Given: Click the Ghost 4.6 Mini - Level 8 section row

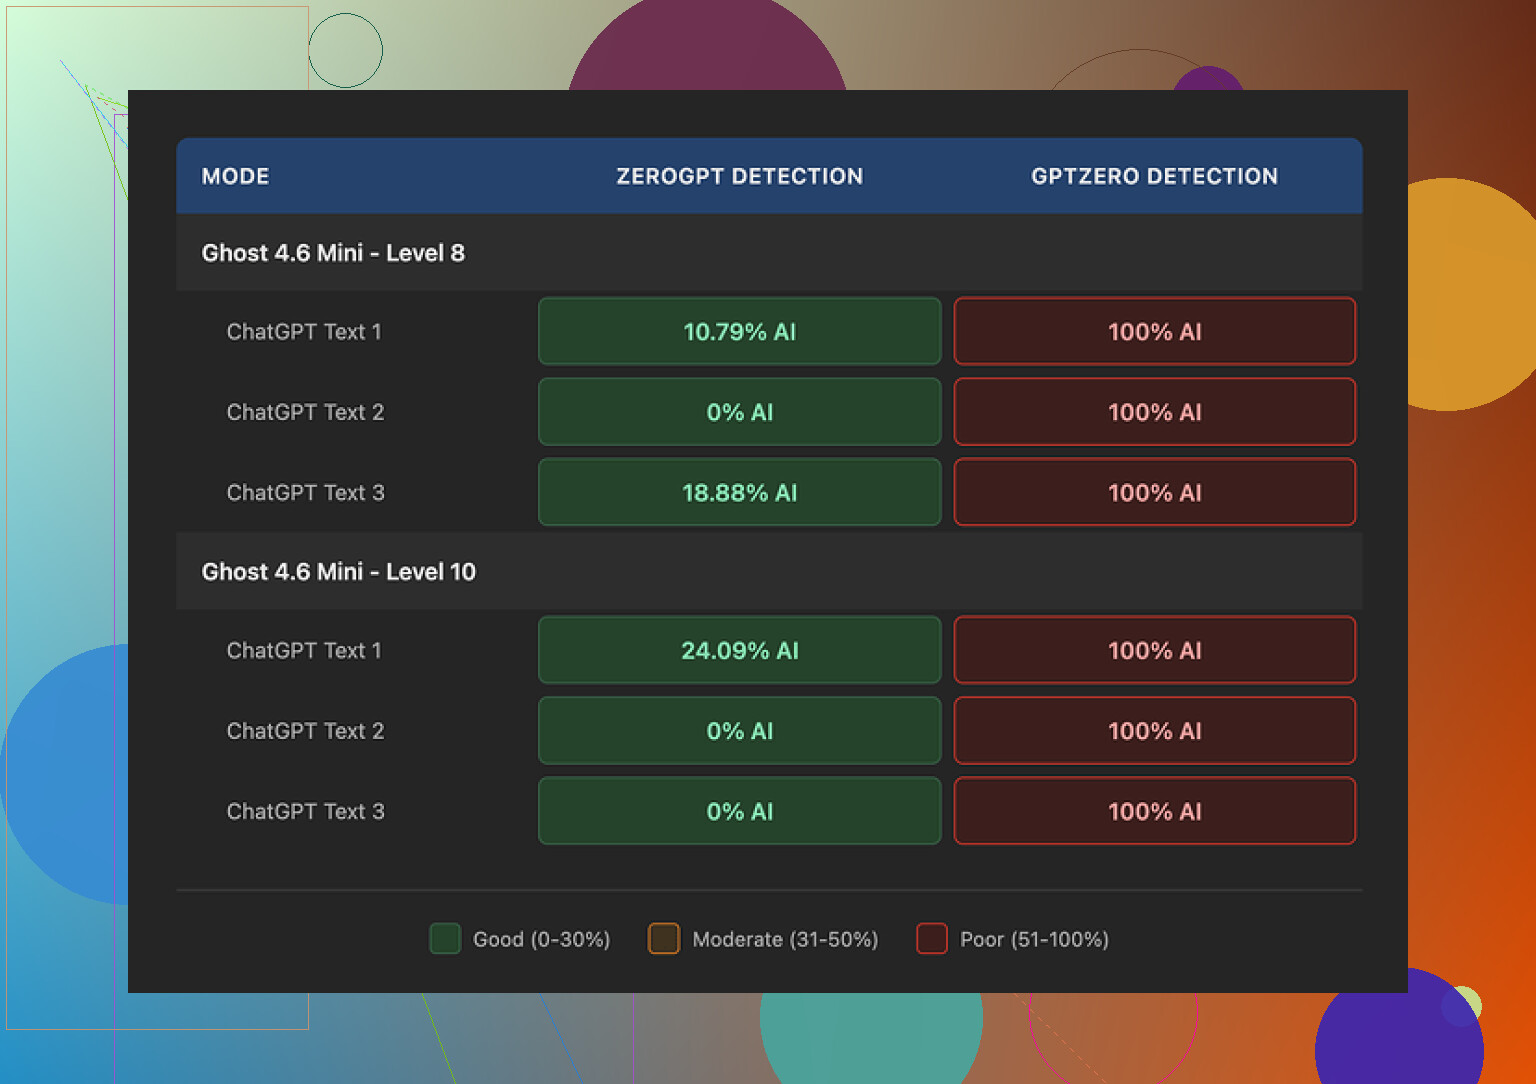Looking at the screenshot, I should [333, 253].
